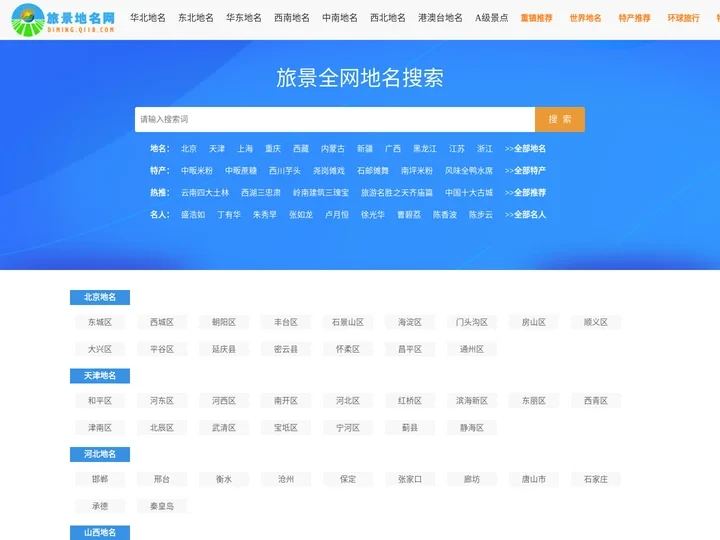The width and height of the screenshot is (720, 540).
Task: Open the 天津地名 section header
Action: coord(100,376)
